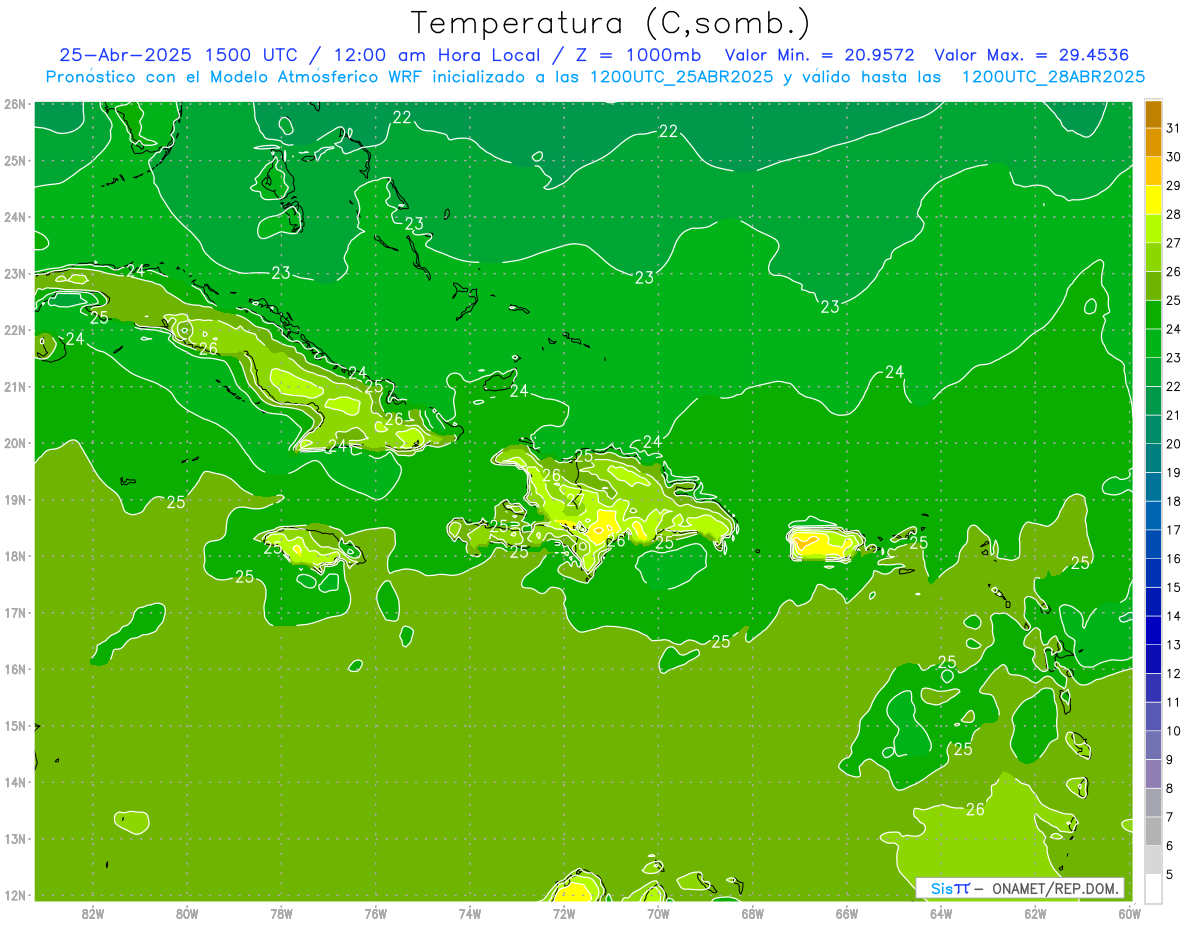Click the 19N latitude axis label
Image resolution: width=1200 pixels, height=927 pixels.
(x=14, y=499)
